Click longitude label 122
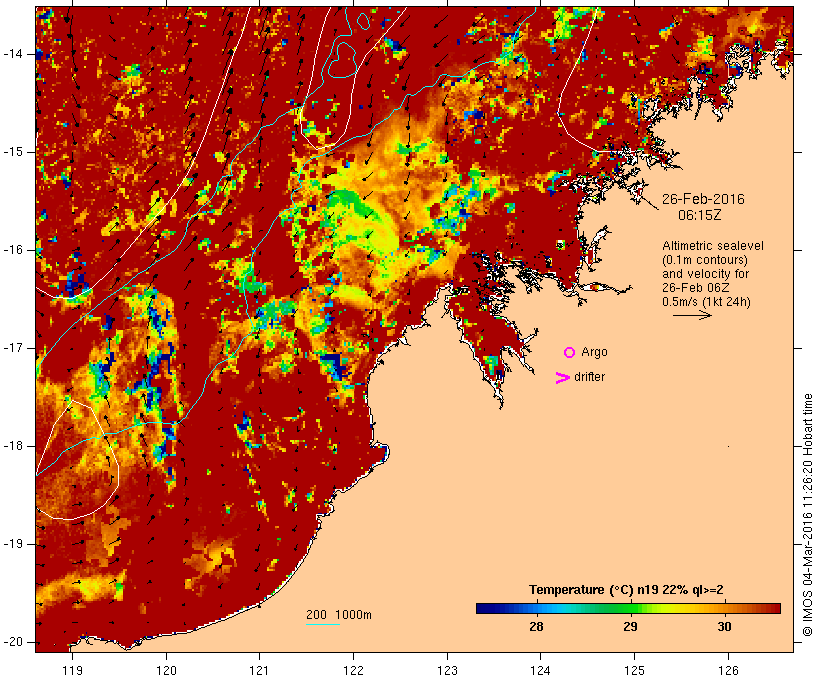The width and height of the screenshot is (820, 680). [354, 670]
